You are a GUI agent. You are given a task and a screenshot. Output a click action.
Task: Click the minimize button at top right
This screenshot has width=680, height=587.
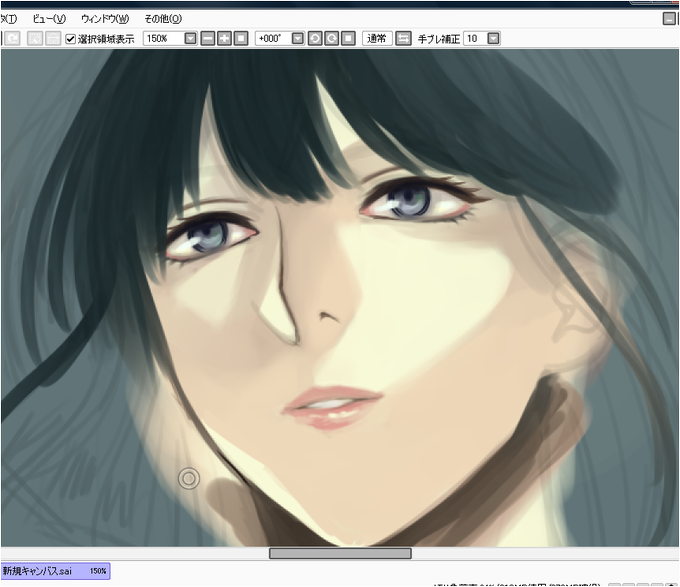tap(669, 19)
